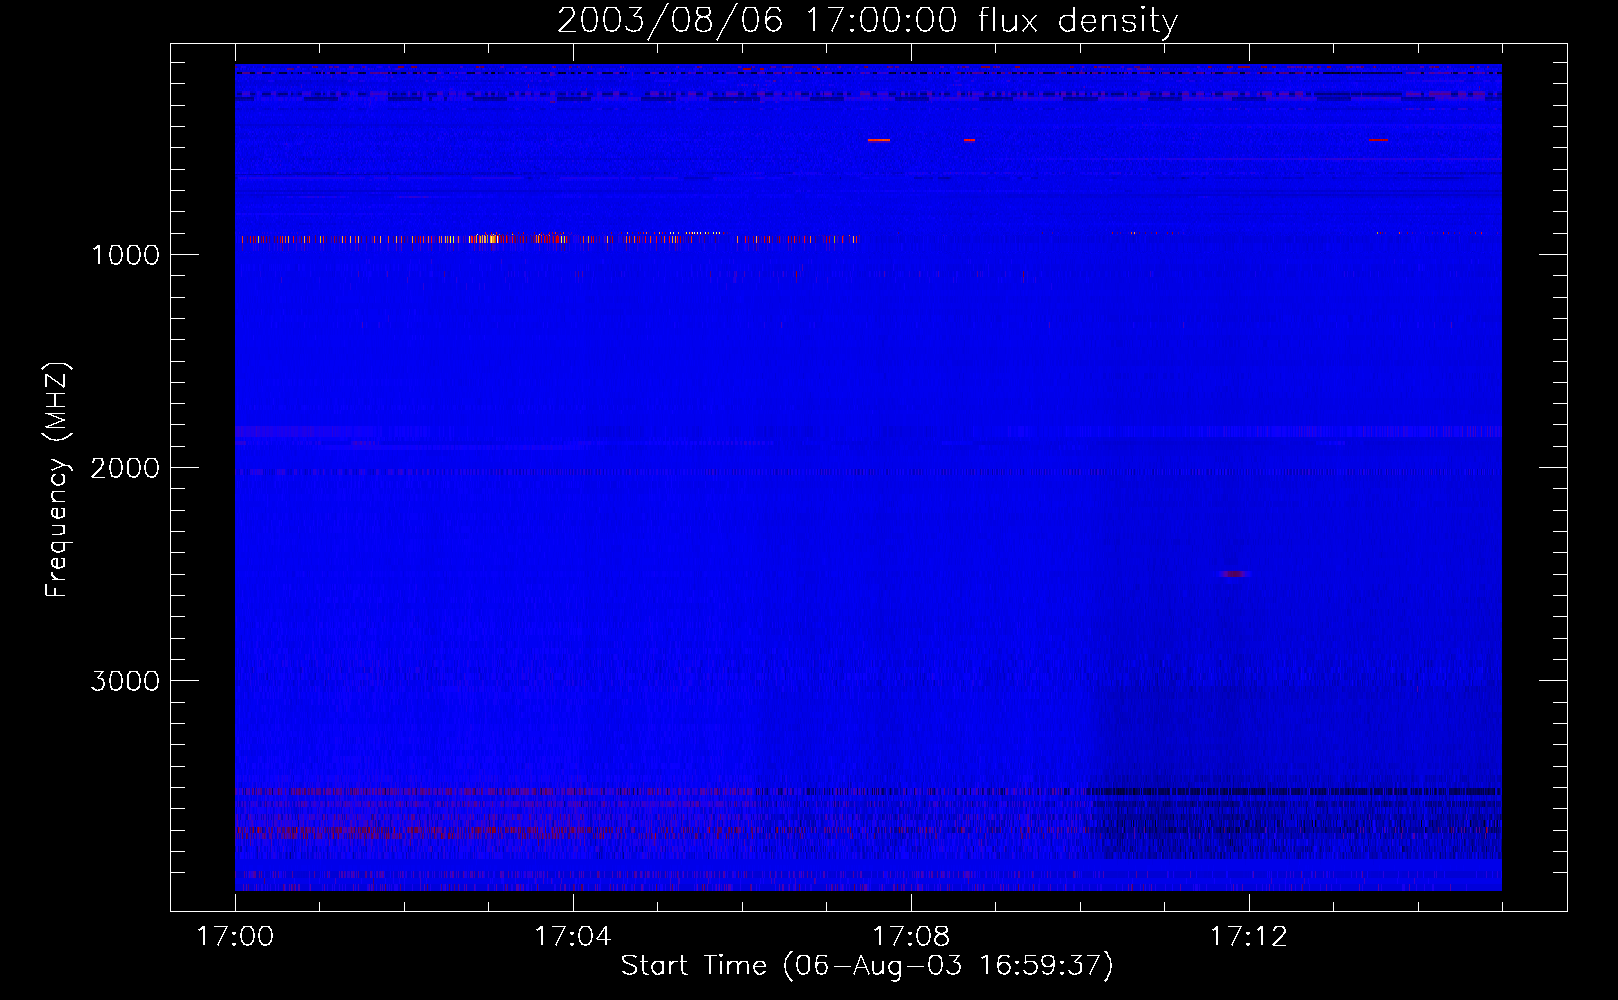Click the 1000 MHz frequency tick label
Viewport: 1618px width, 1000px height.
pyautogui.click(x=125, y=255)
